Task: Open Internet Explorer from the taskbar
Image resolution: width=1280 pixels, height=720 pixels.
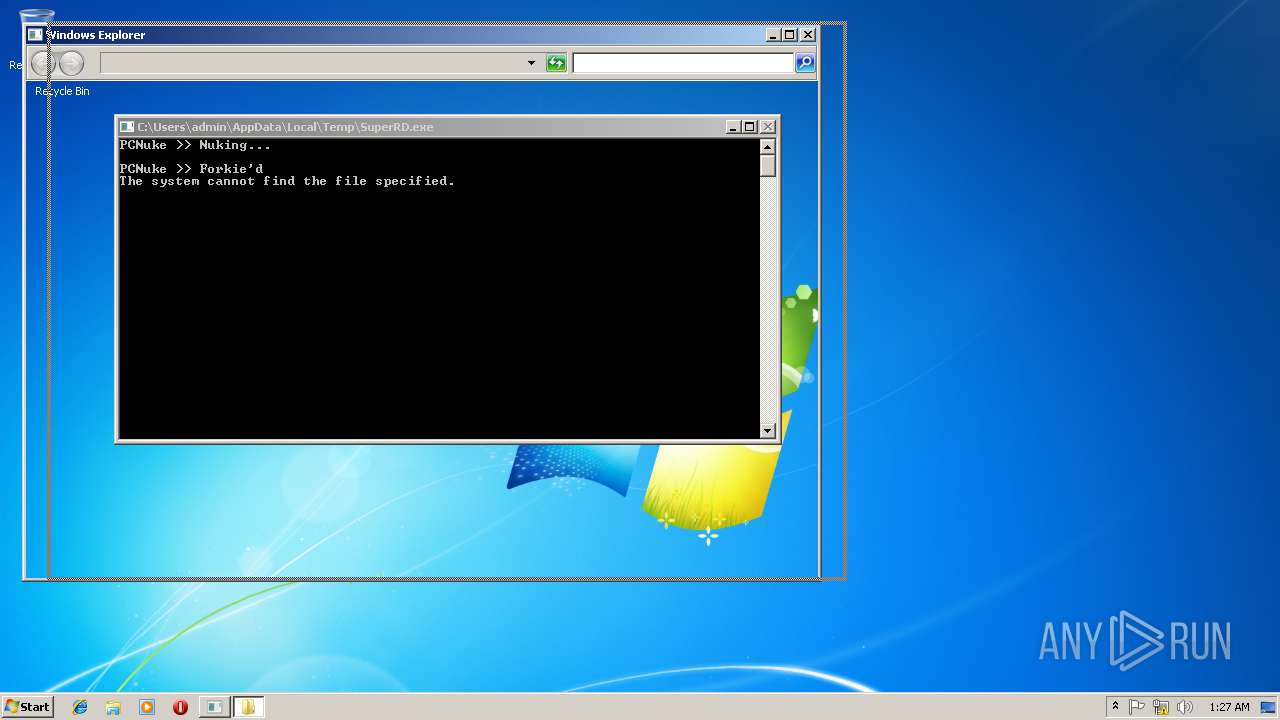Action: [x=80, y=707]
